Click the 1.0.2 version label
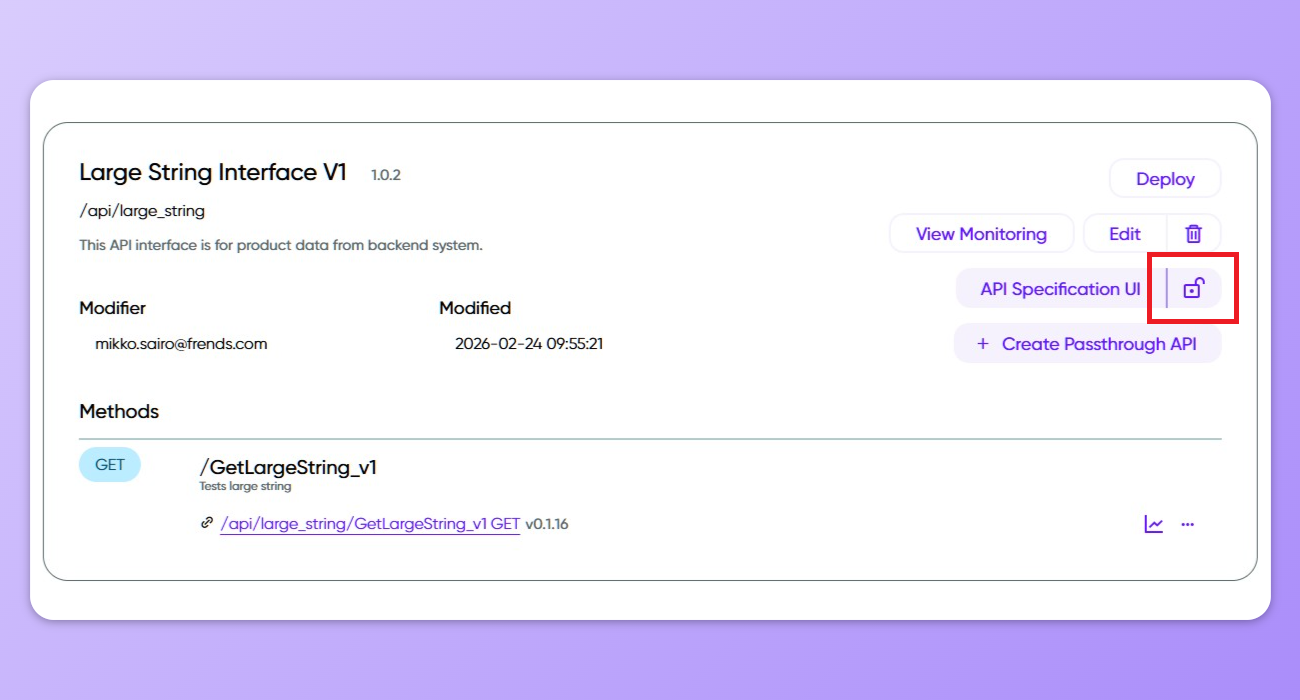This screenshot has height=700, width=1300. point(386,175)
